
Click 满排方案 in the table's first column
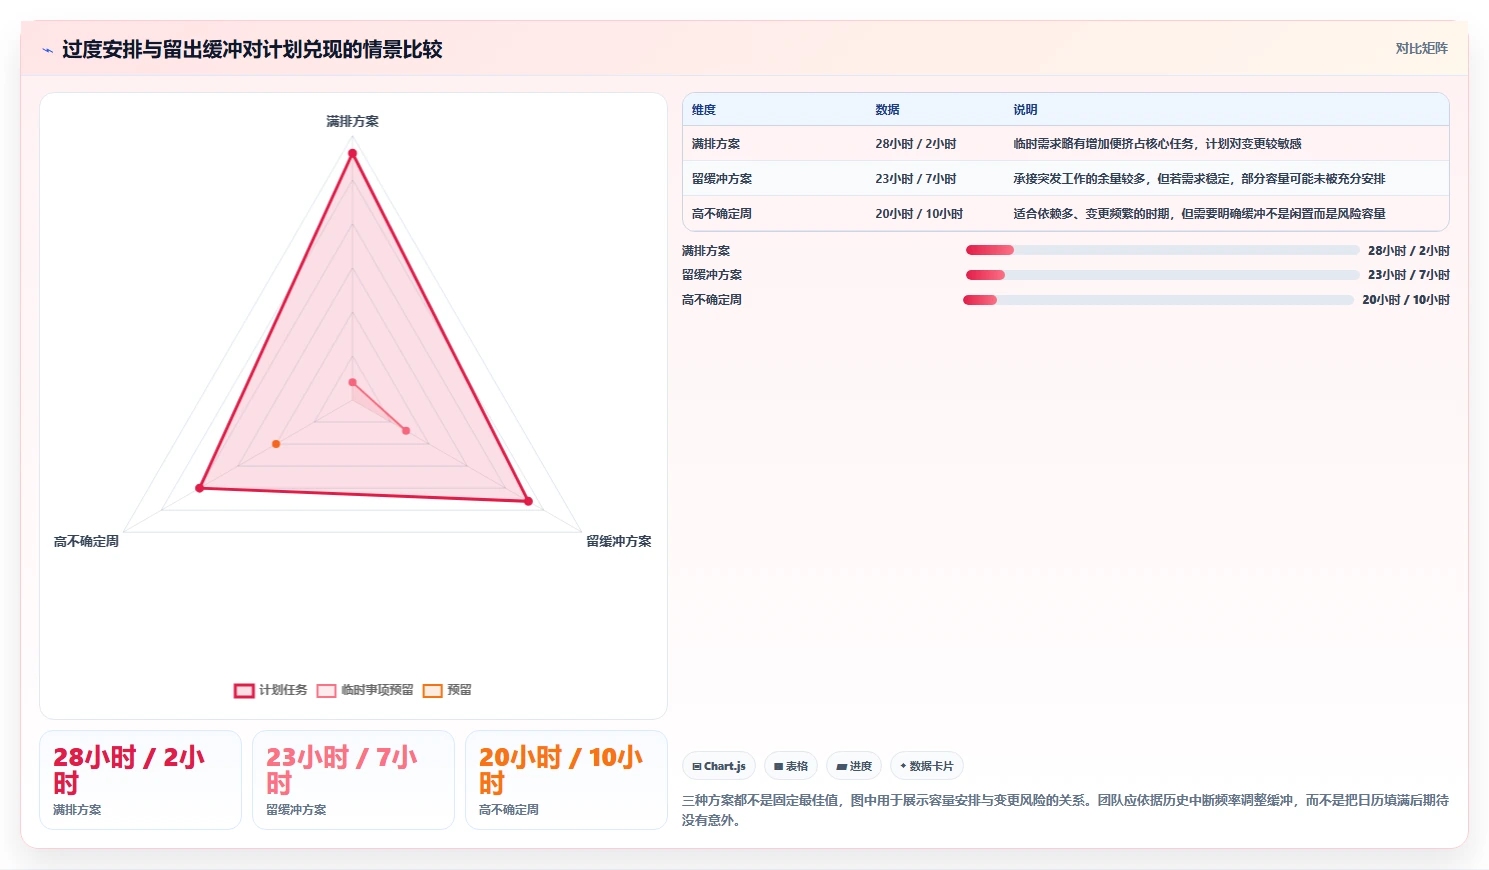[716, 144]
